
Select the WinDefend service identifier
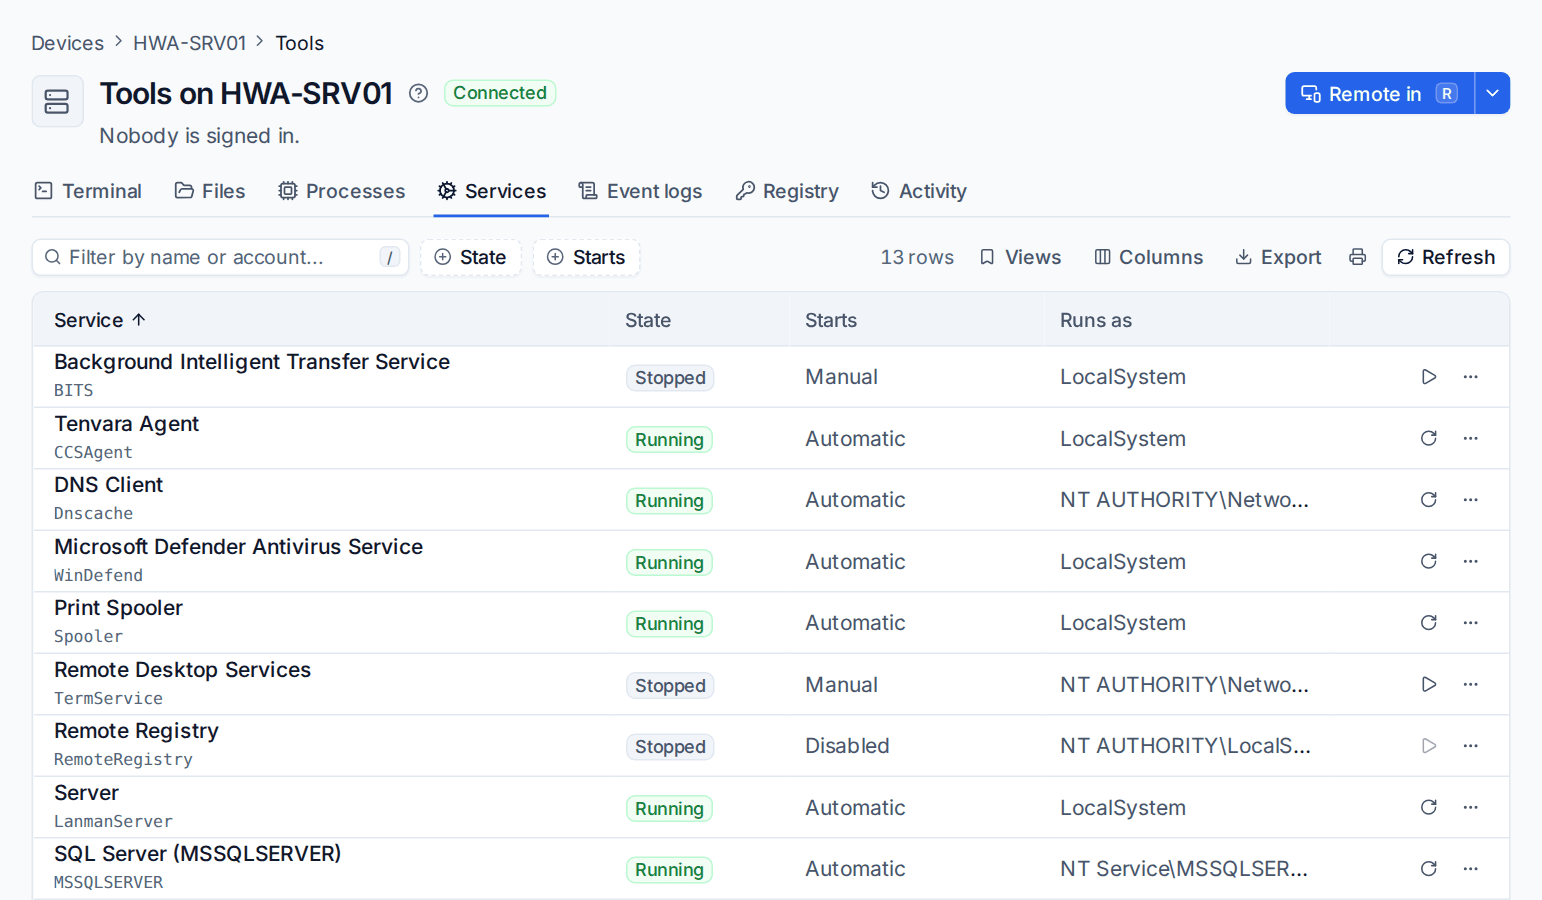point(98,575)
